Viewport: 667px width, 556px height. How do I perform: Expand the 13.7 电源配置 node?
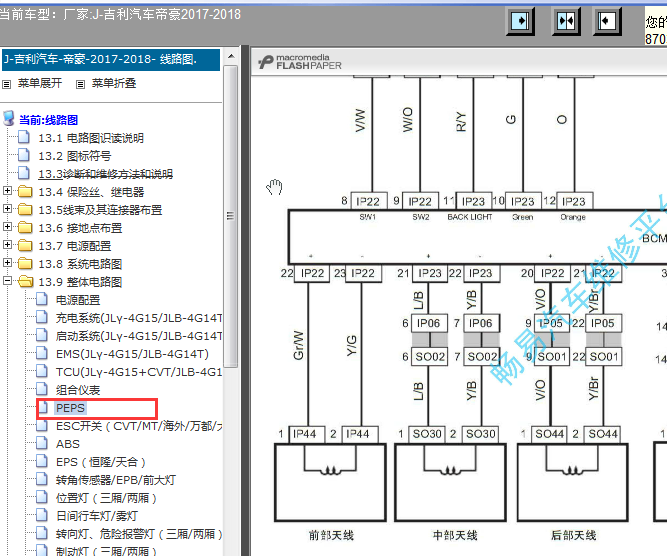pos(7,245)
